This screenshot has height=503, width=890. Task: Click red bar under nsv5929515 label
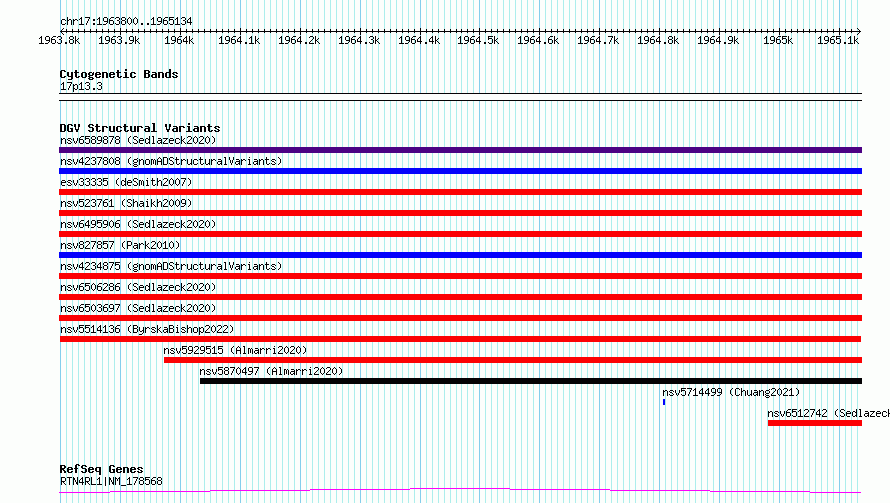click(x=513, y=360)
